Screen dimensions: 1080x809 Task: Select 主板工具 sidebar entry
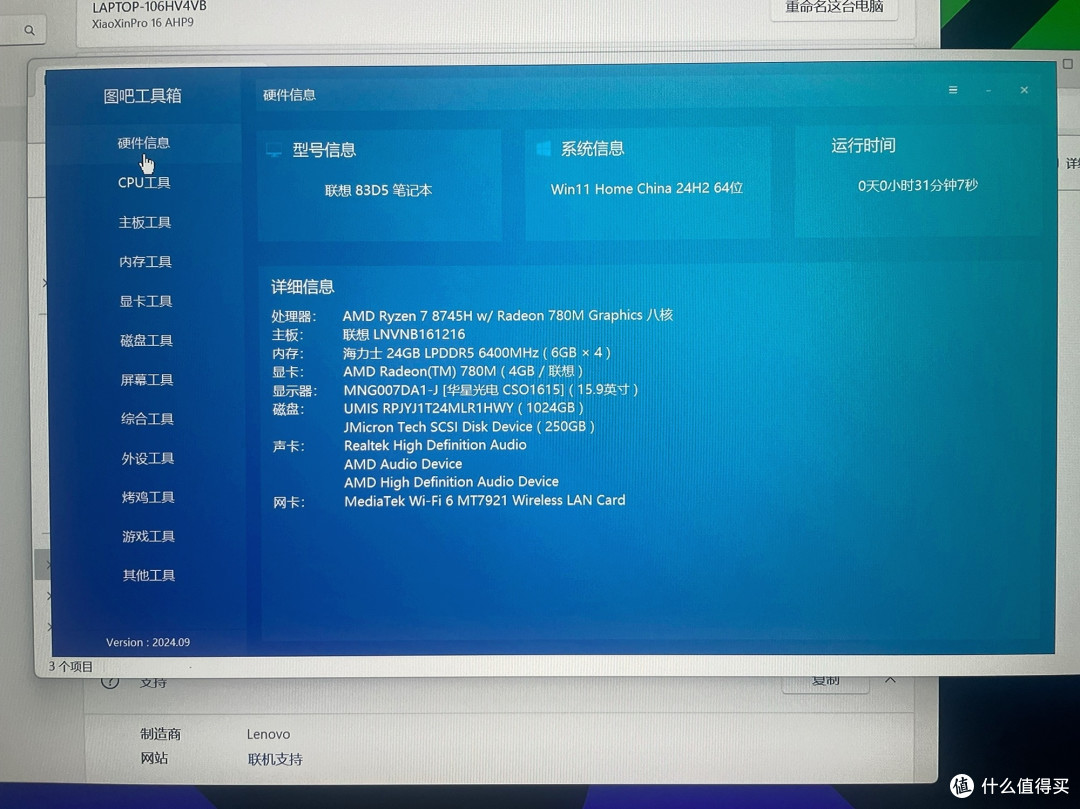click(145, 222)
